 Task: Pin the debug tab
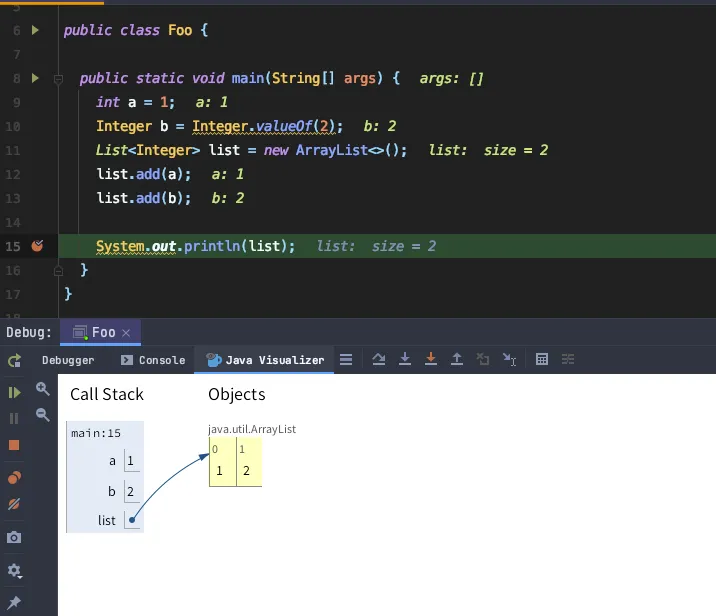(14, 603)
